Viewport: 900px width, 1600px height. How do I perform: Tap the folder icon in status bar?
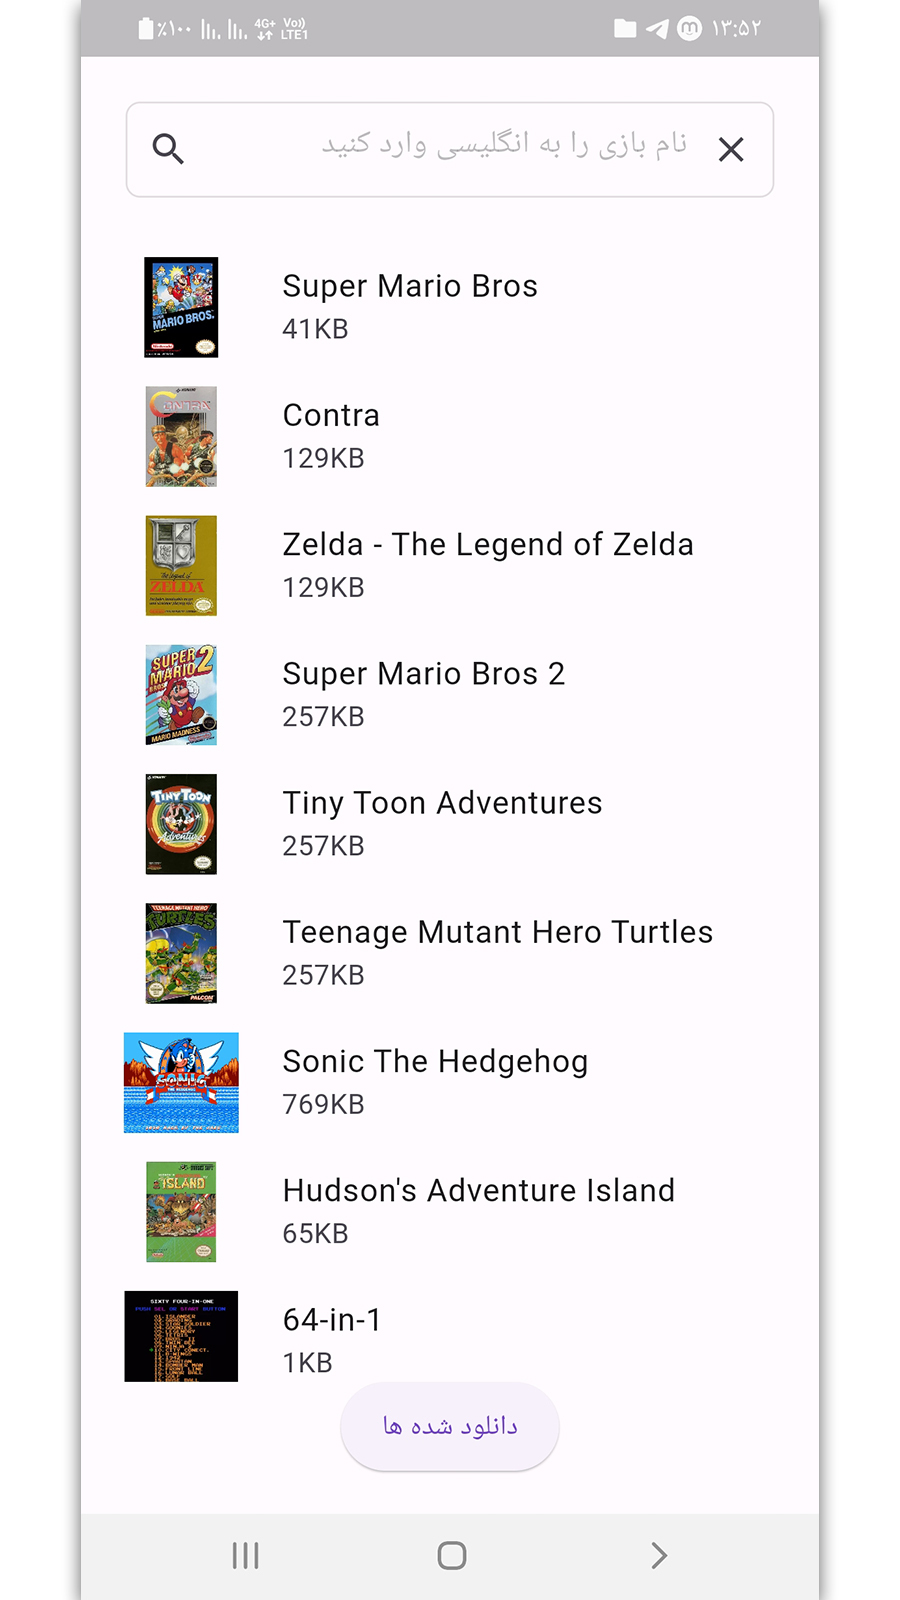625,29
